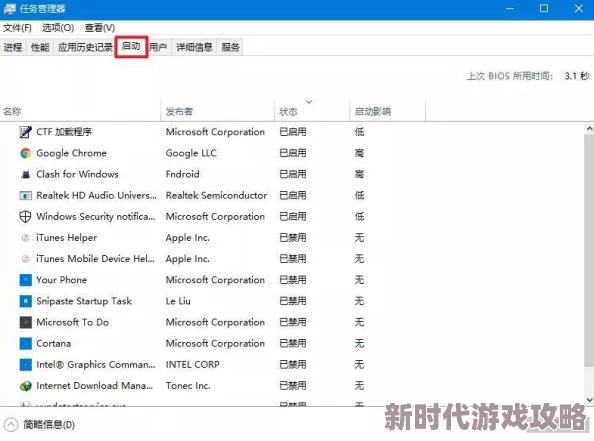Select the 启动 tab
The height and width of the screenshot is (441, 594).
[x=131, y=46]
